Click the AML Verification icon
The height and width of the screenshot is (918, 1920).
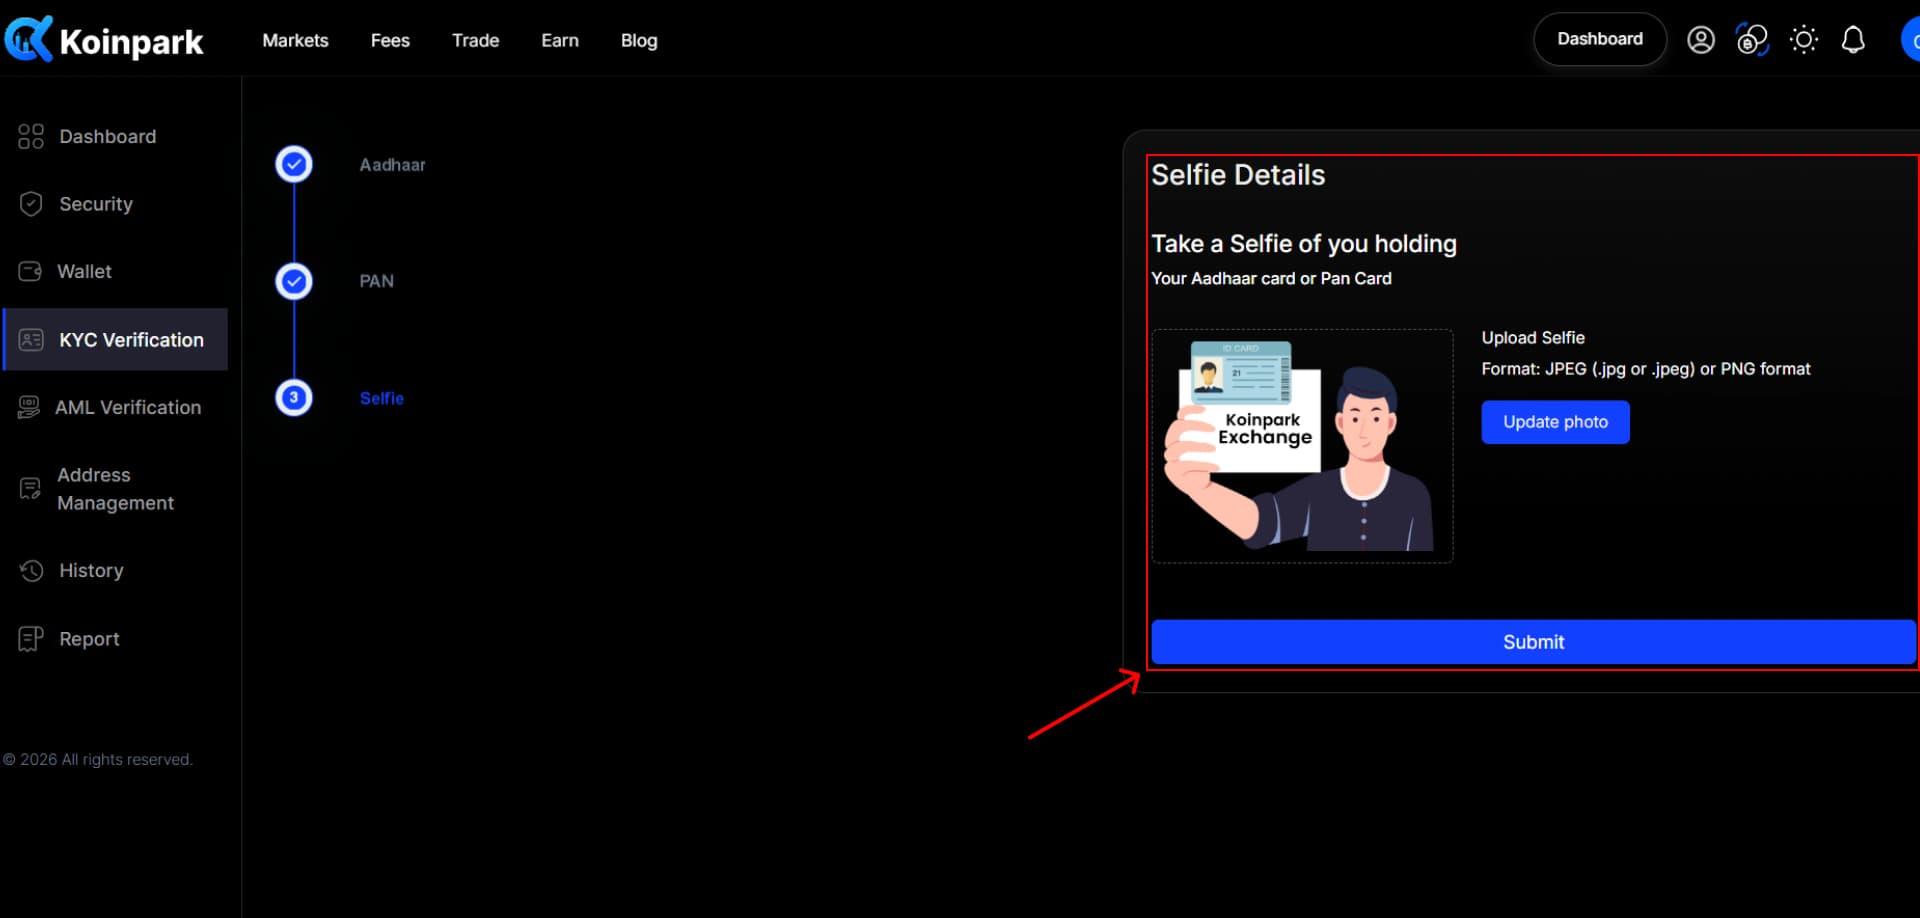point(29,407)
